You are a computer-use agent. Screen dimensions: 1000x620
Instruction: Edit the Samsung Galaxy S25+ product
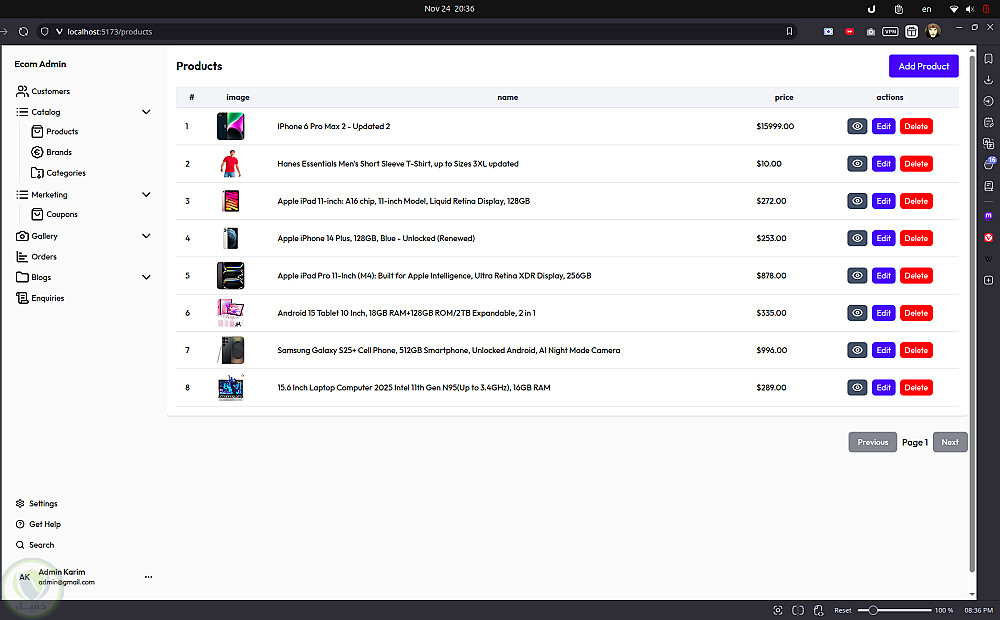pyautogui.click(x=883, y=350)
